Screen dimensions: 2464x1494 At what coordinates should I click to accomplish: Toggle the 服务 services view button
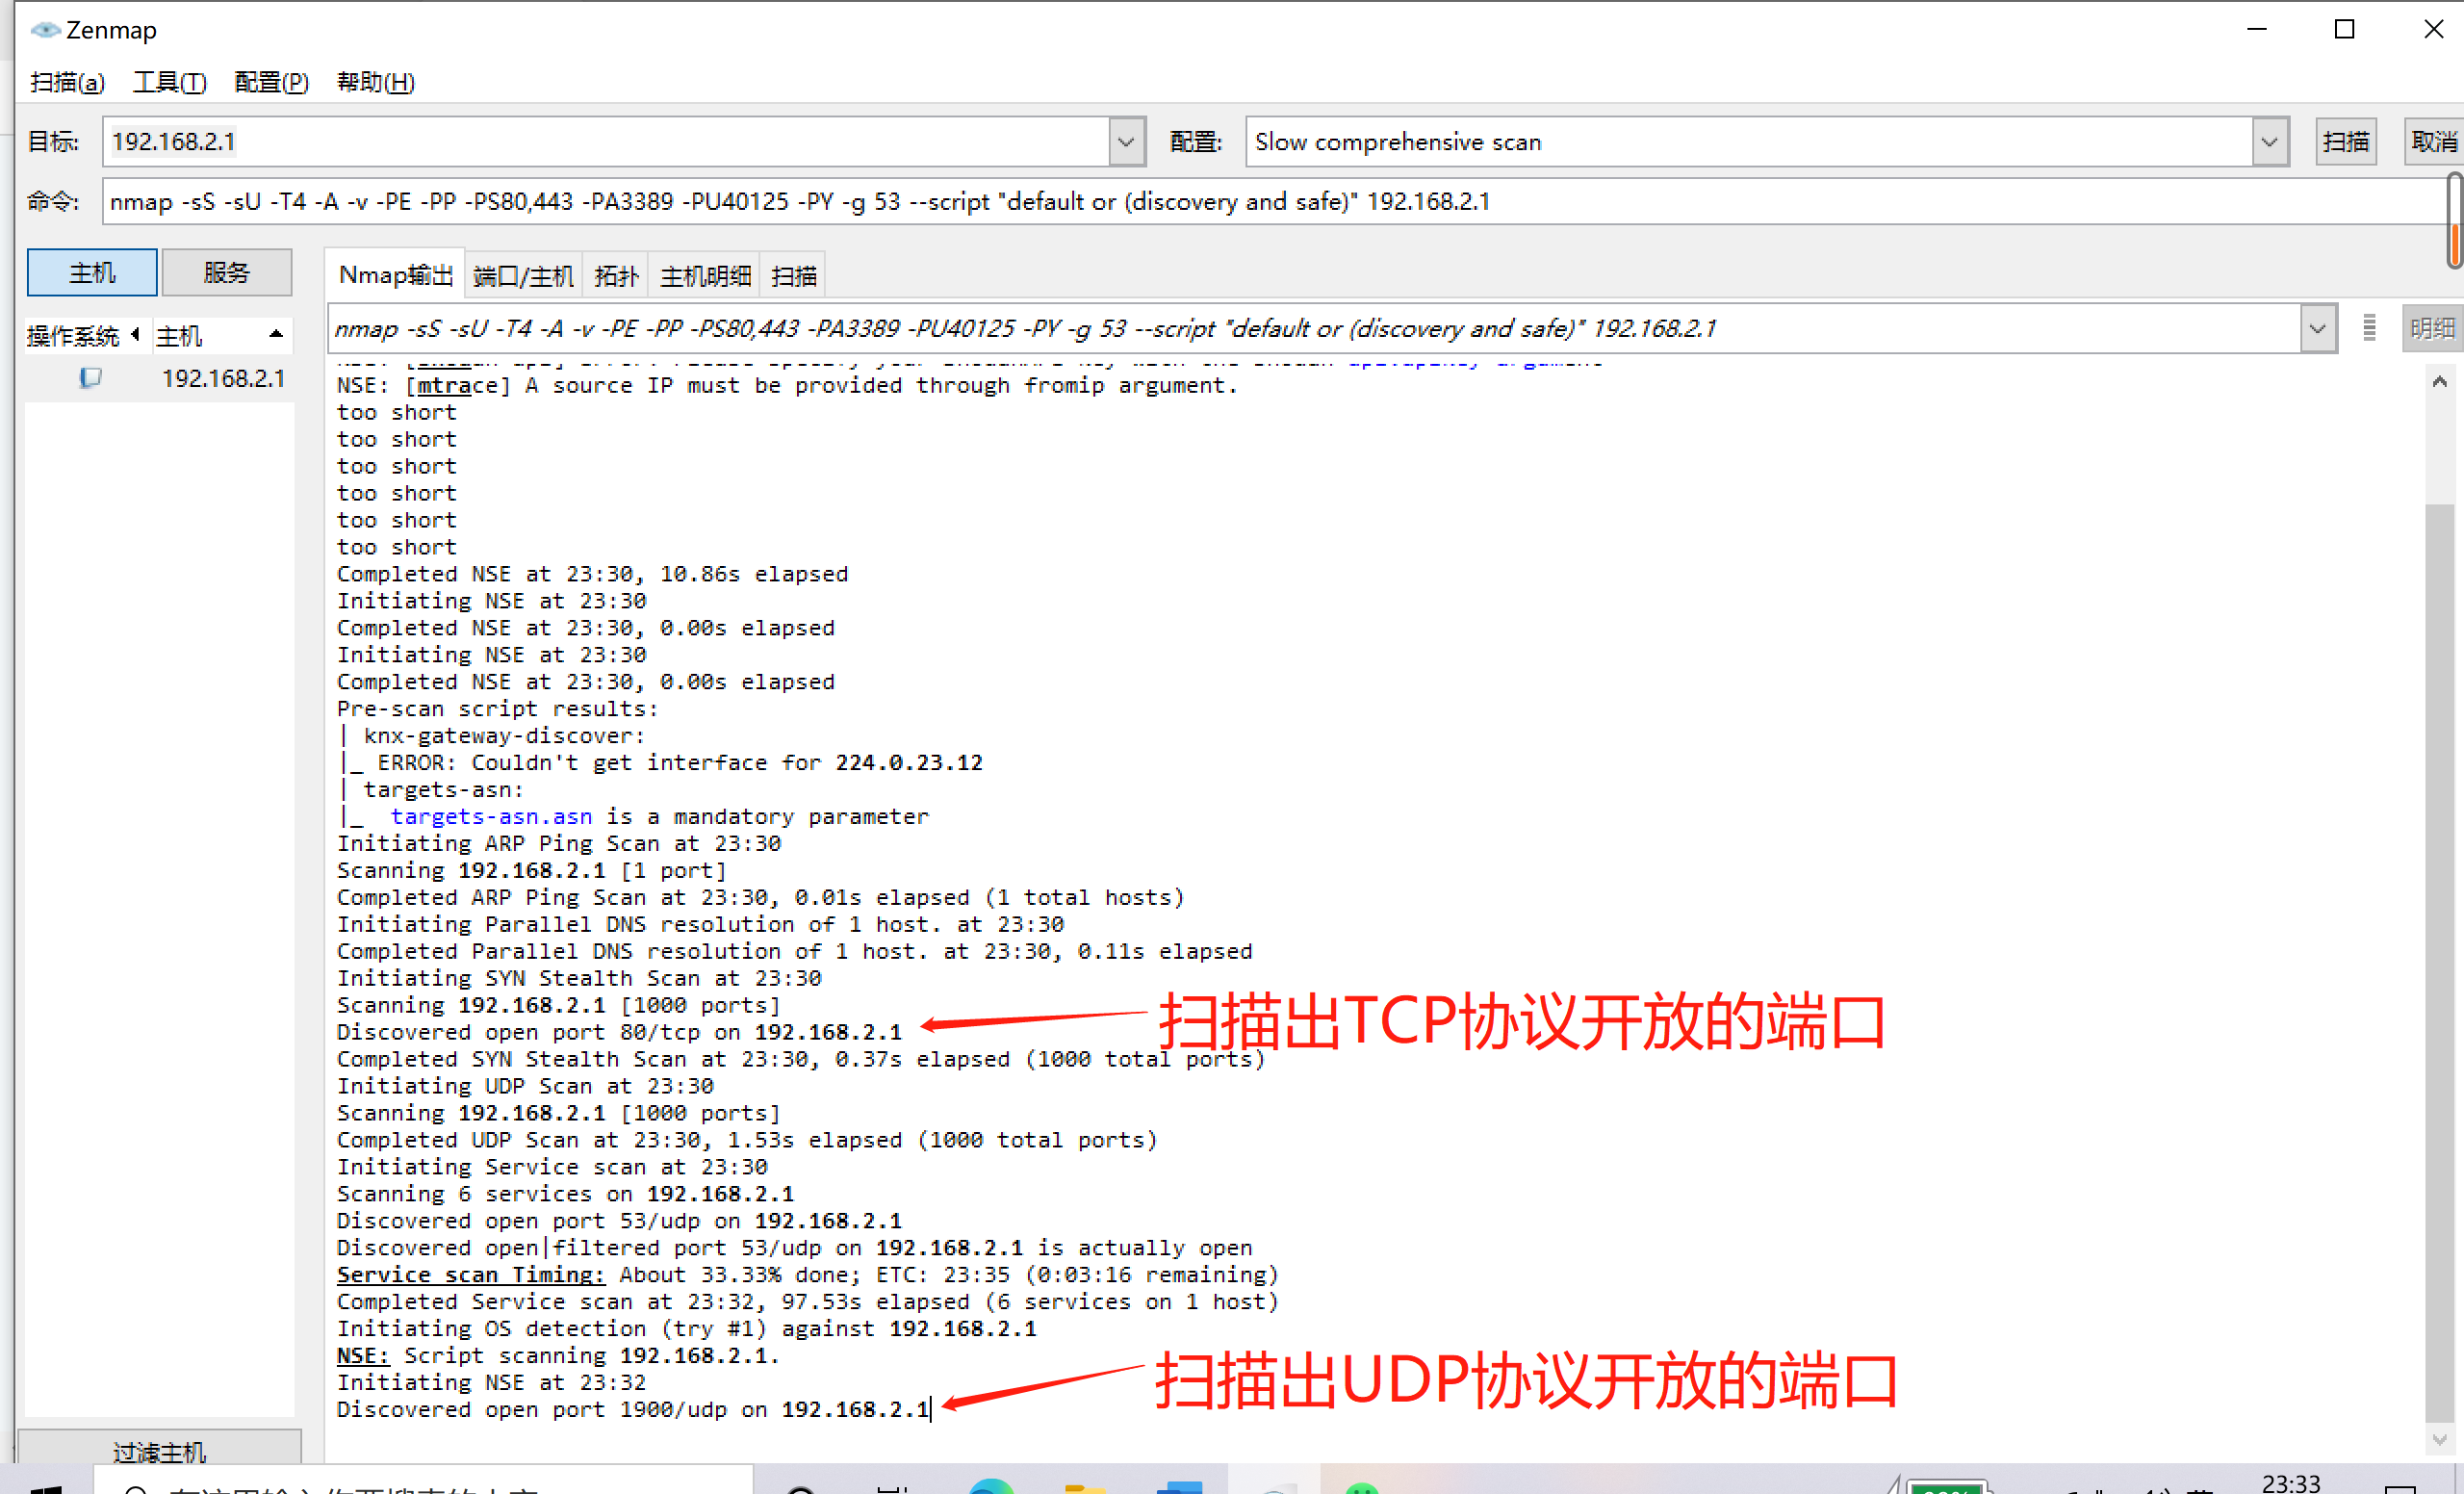click(x=226, y=272)
